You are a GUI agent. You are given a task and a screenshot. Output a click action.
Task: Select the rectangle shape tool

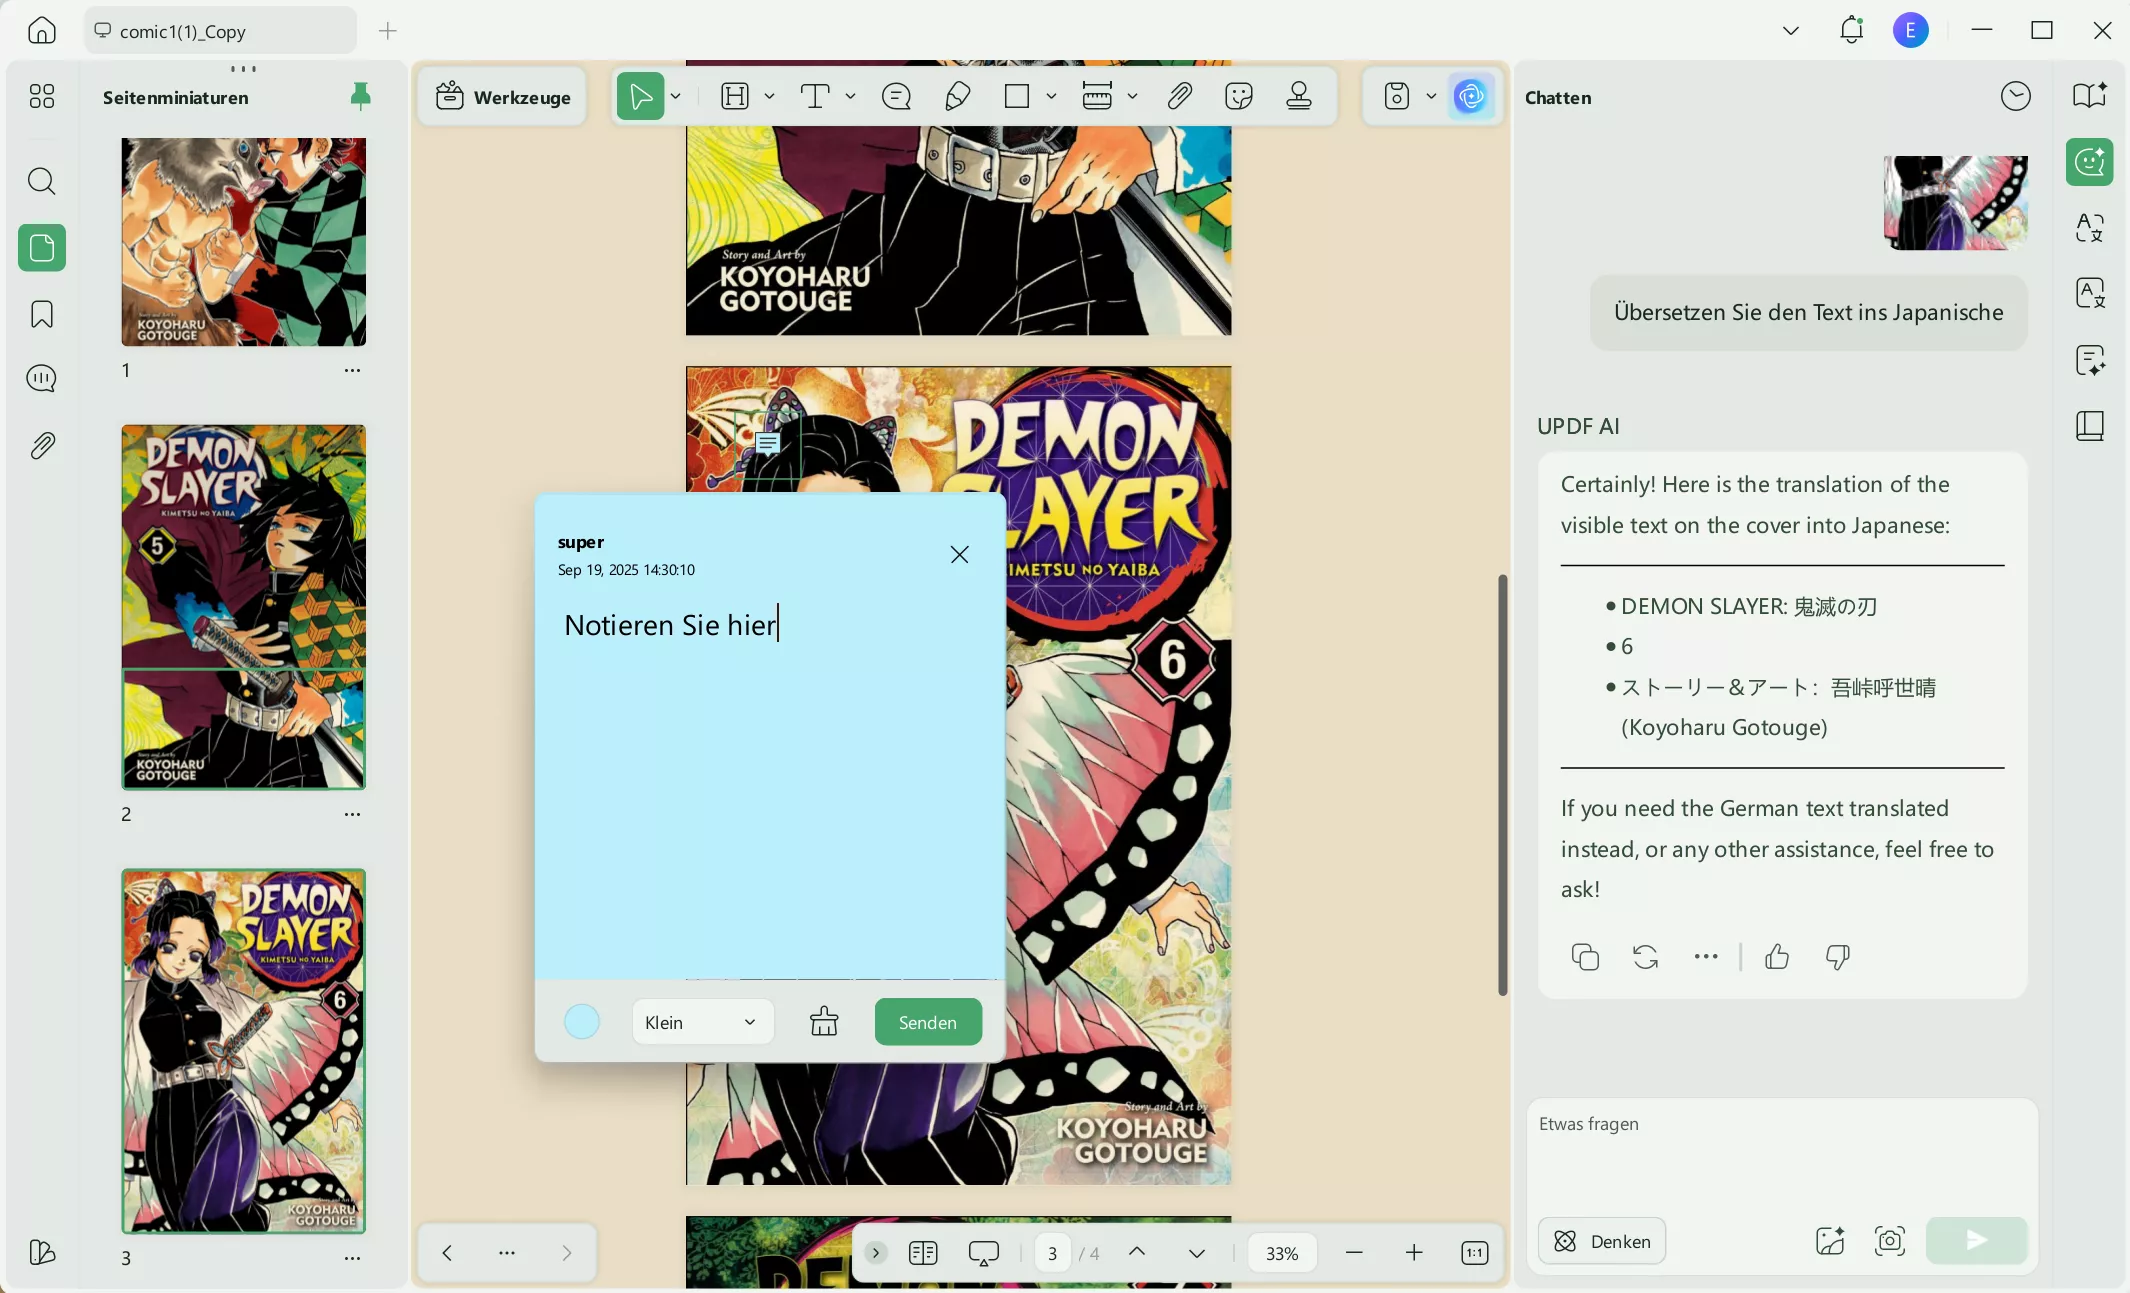pos(1017,96)
